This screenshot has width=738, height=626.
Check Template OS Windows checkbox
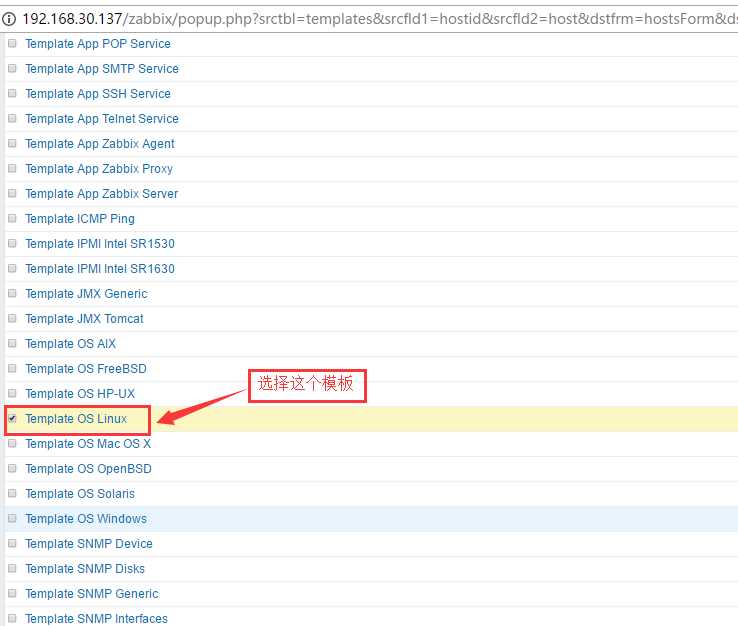coord(12,518)
